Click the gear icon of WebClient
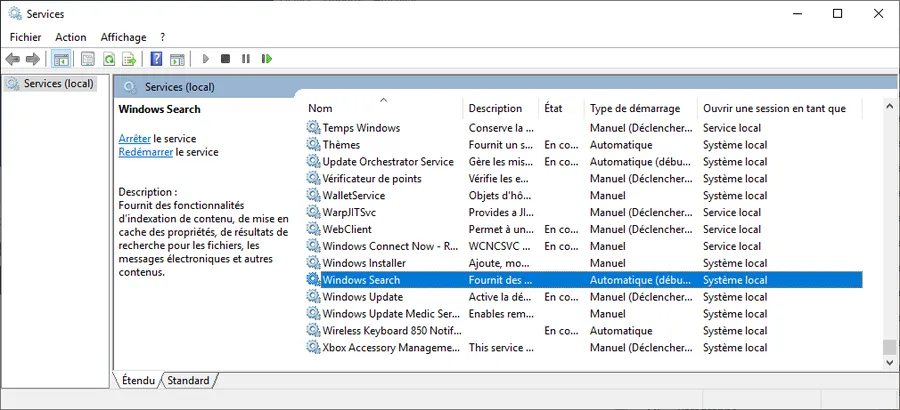 point(313,229)
